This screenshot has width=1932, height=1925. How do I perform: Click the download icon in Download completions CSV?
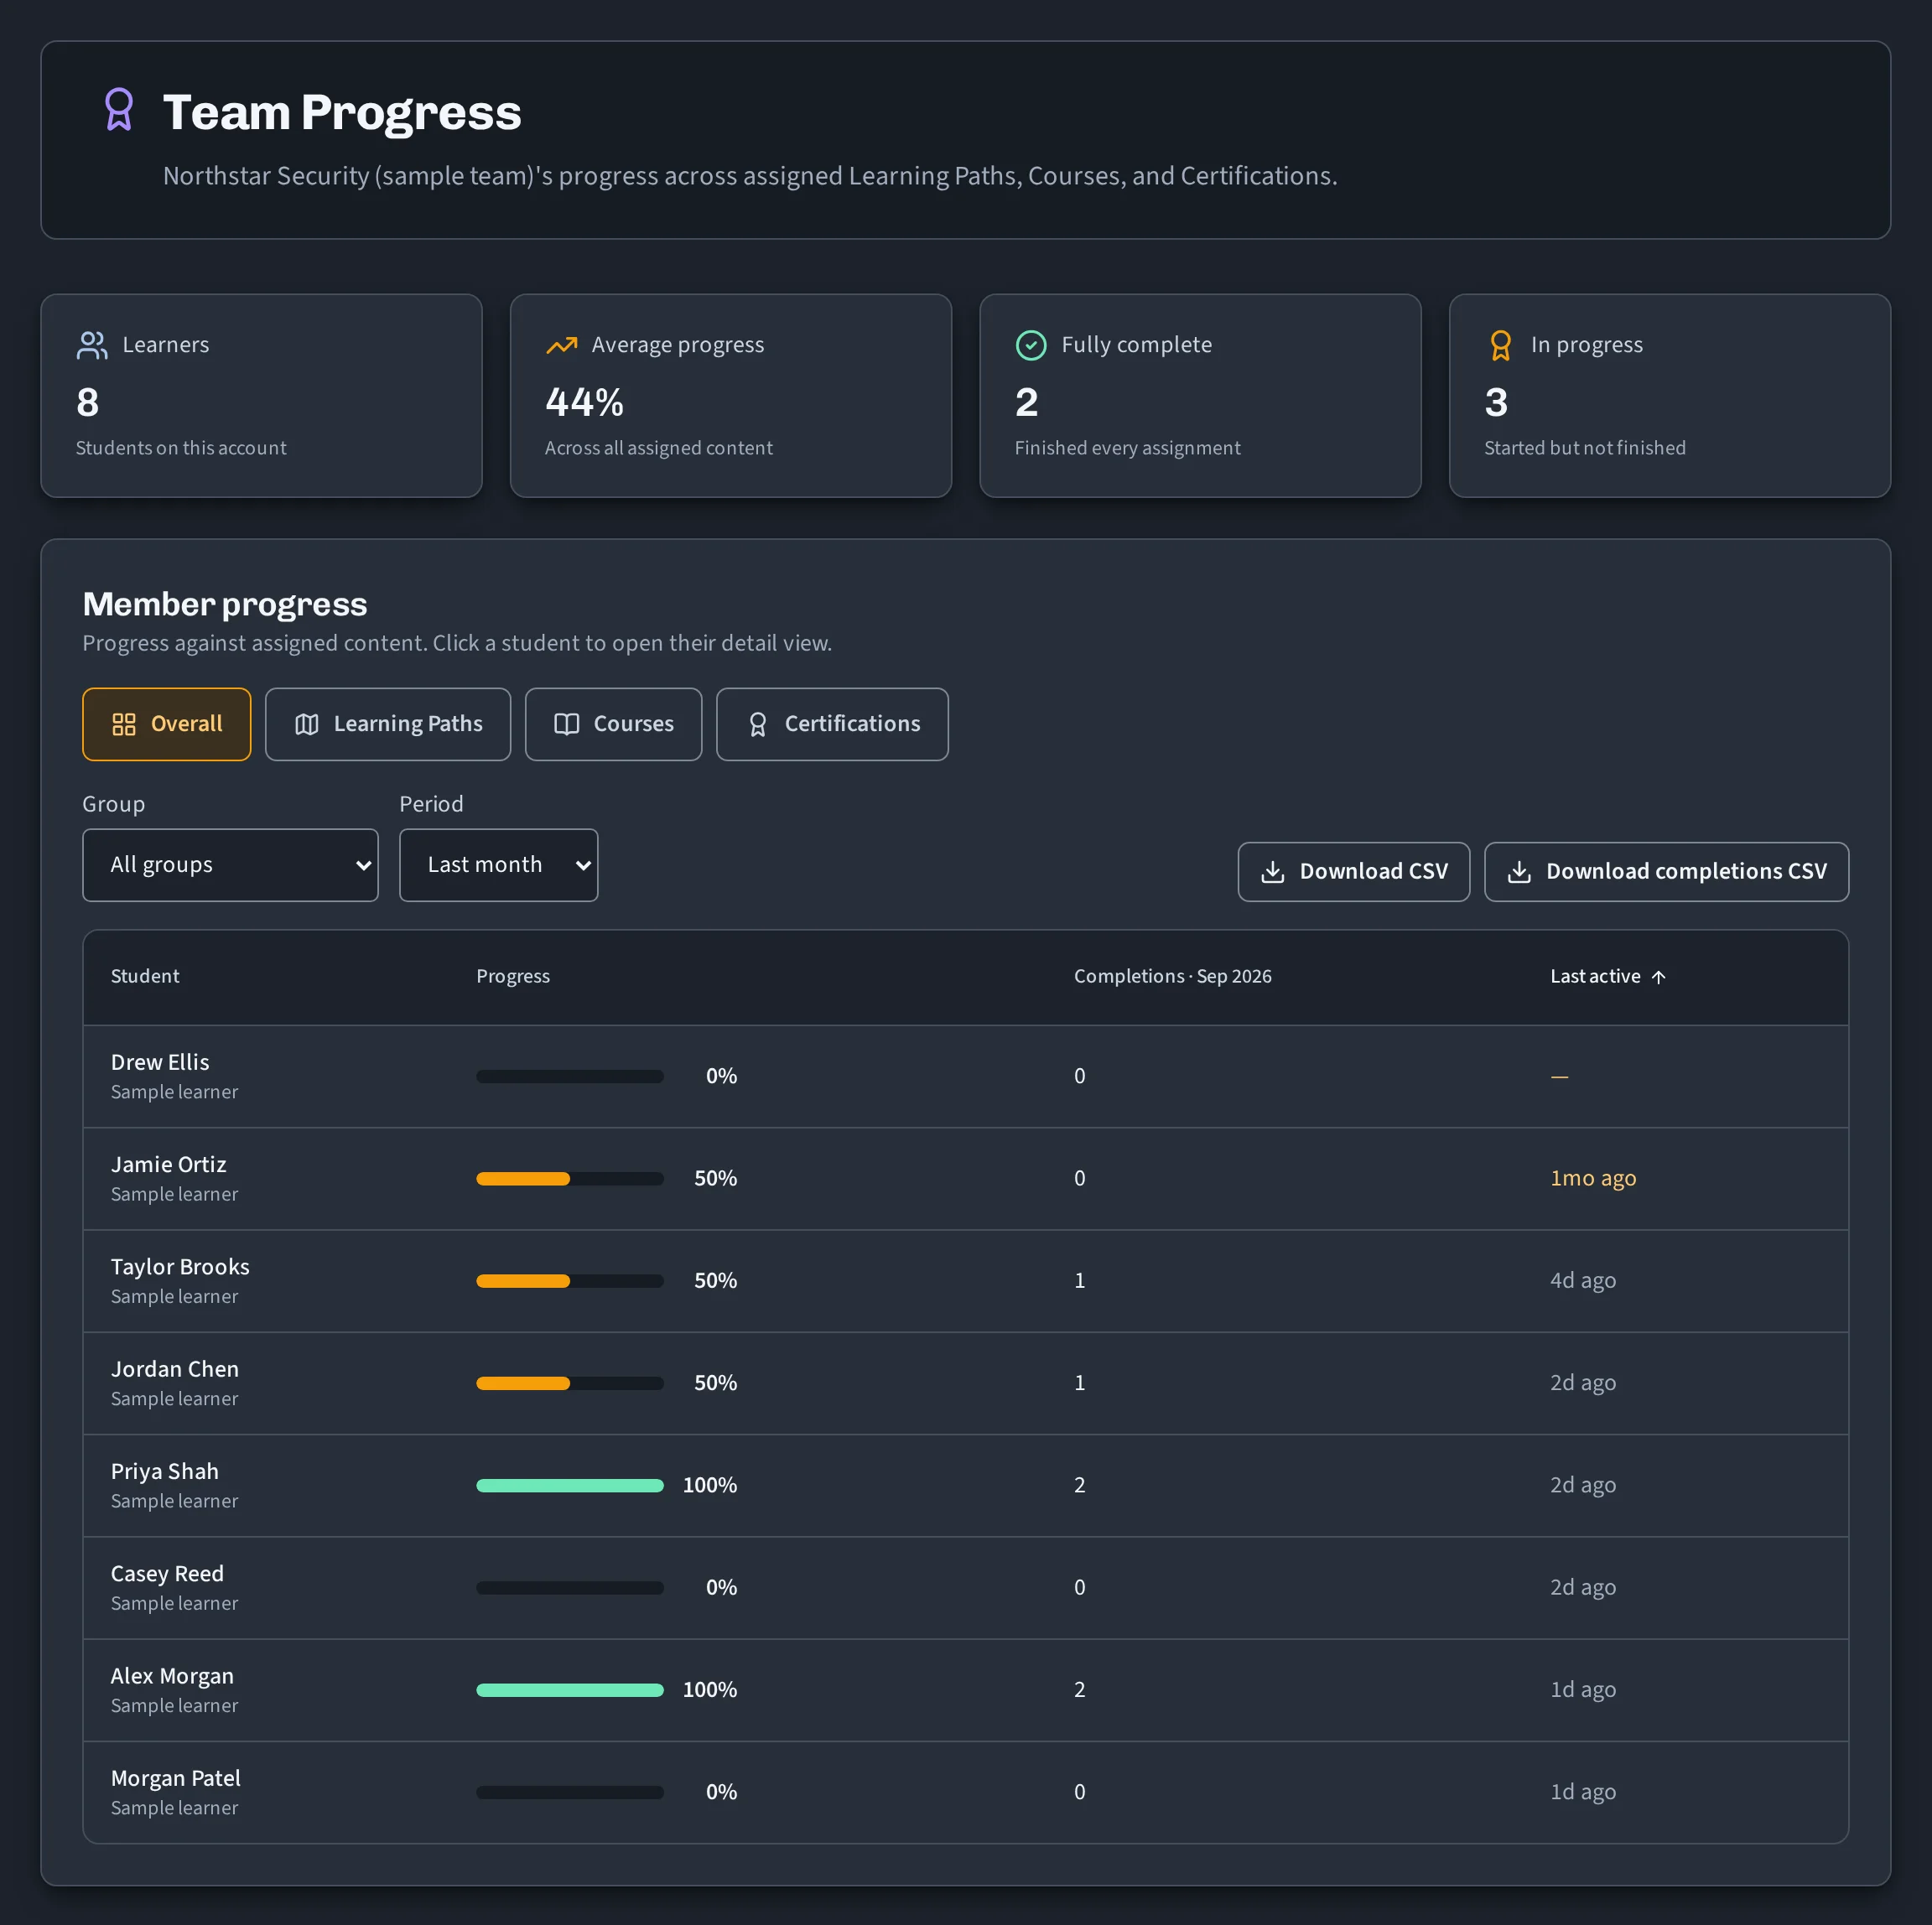click(1519, 872)
